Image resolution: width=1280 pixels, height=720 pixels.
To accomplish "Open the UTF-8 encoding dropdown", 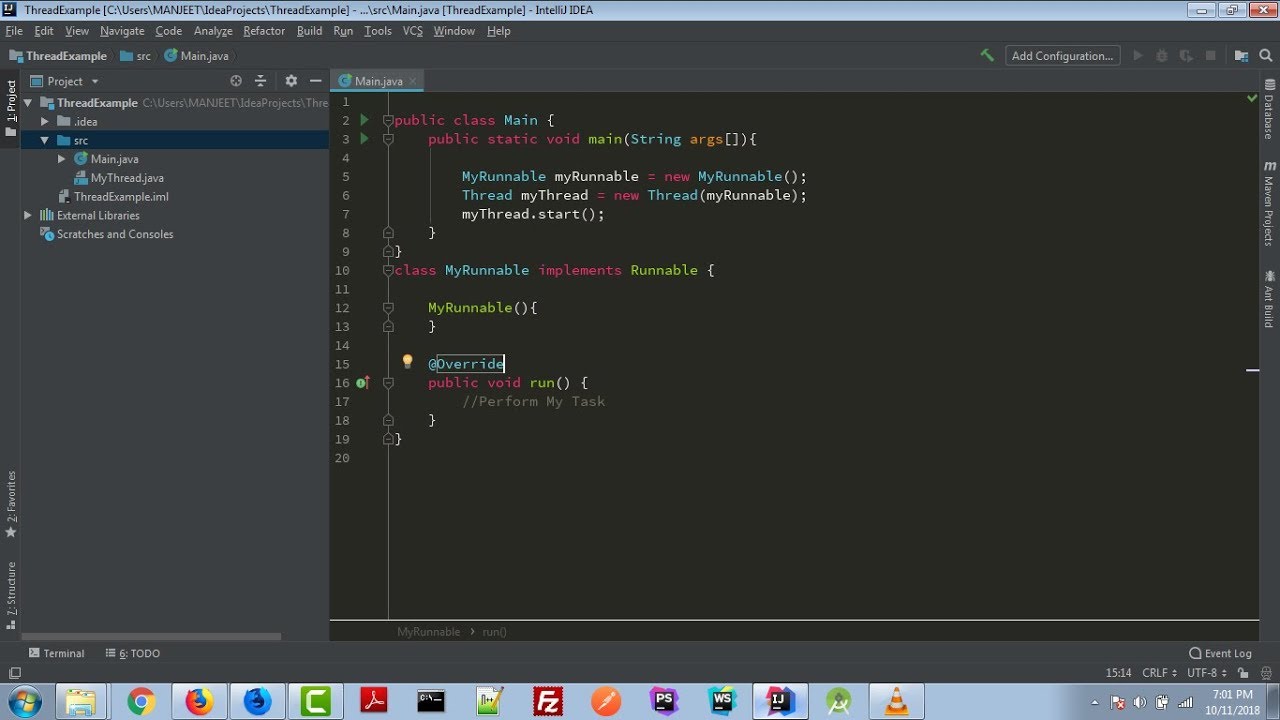I will pyautogui.click(x=1206, y=673).
